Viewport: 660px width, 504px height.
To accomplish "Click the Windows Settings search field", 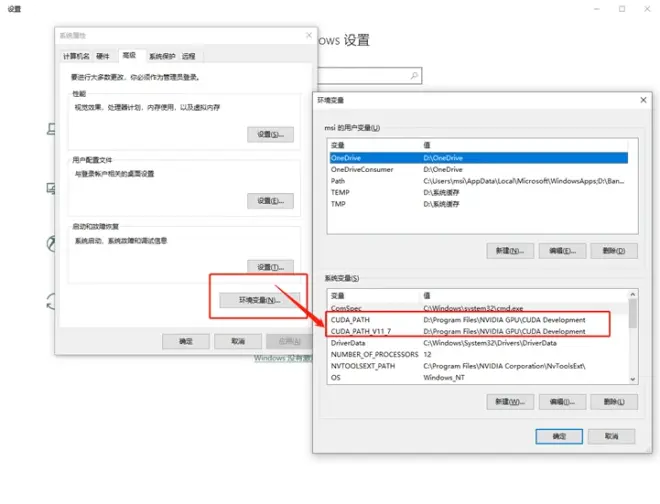I will (x=370, y=75).
